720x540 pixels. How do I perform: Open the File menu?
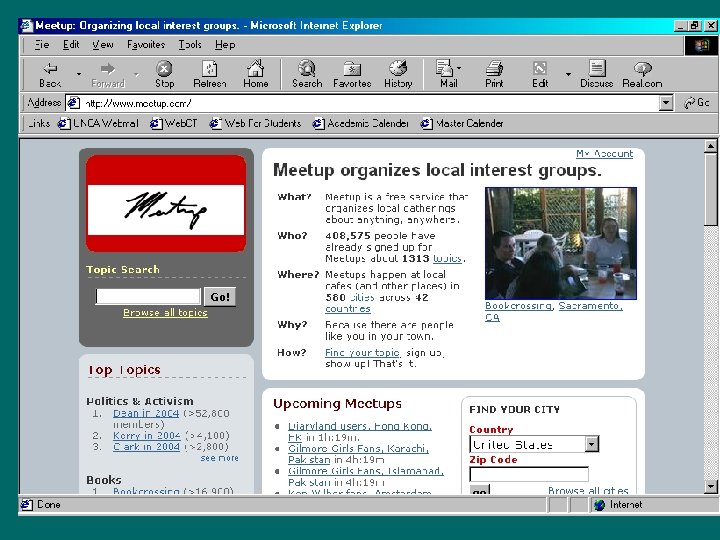(x=42, y=45)
